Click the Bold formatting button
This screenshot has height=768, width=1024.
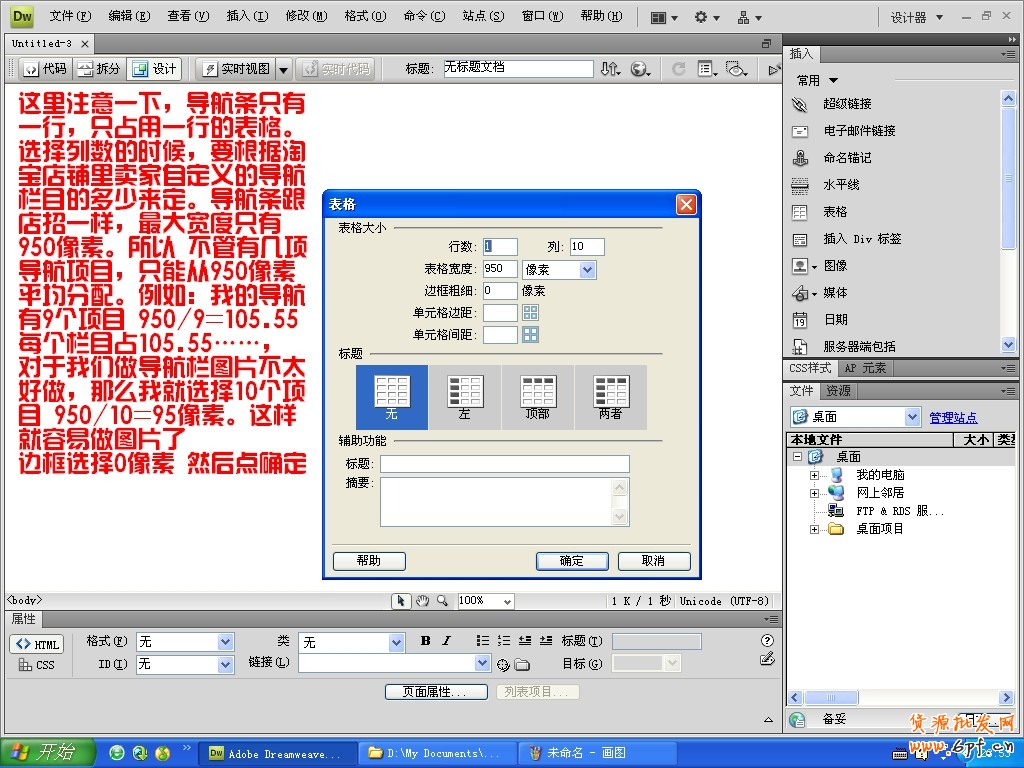point(425,641)
